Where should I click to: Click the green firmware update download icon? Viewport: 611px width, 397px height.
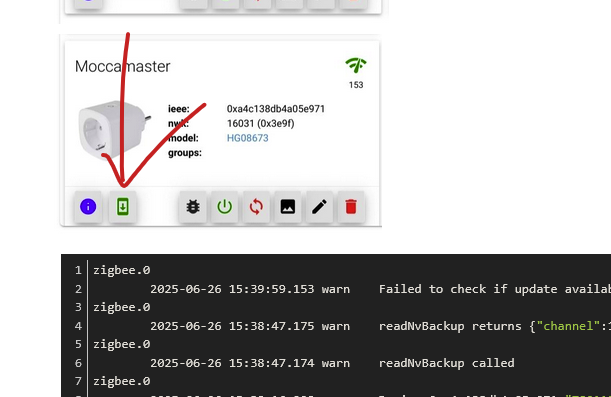[123, 206]
